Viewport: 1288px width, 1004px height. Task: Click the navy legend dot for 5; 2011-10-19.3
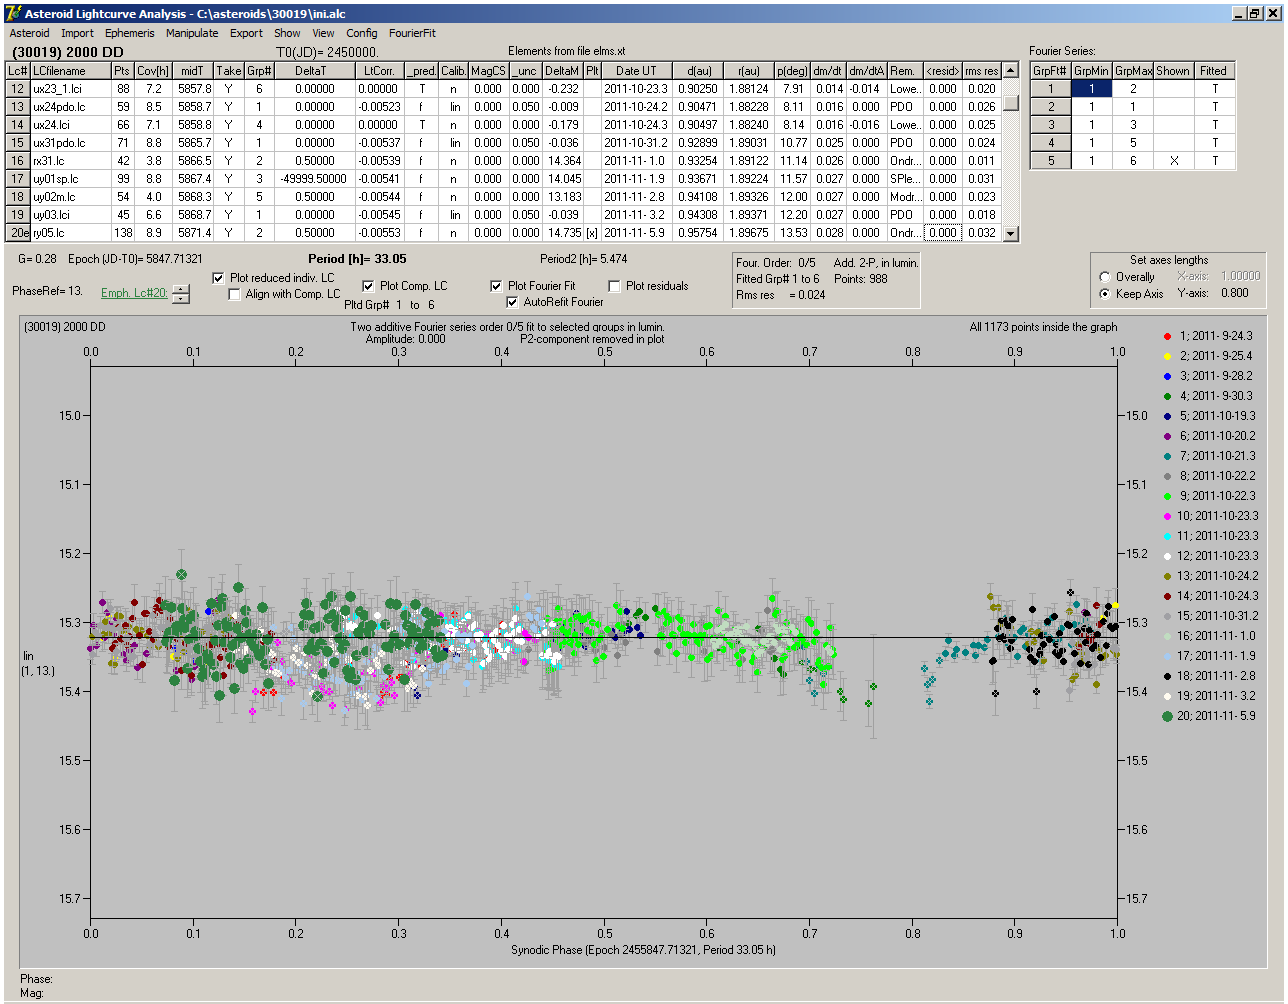point(1167,416)
